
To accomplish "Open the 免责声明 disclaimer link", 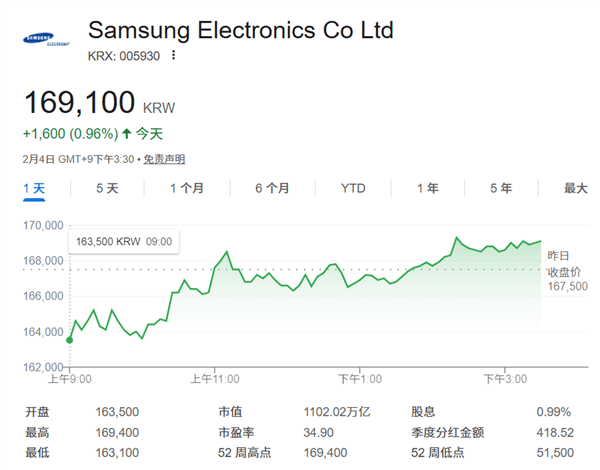I will (164, 159).
